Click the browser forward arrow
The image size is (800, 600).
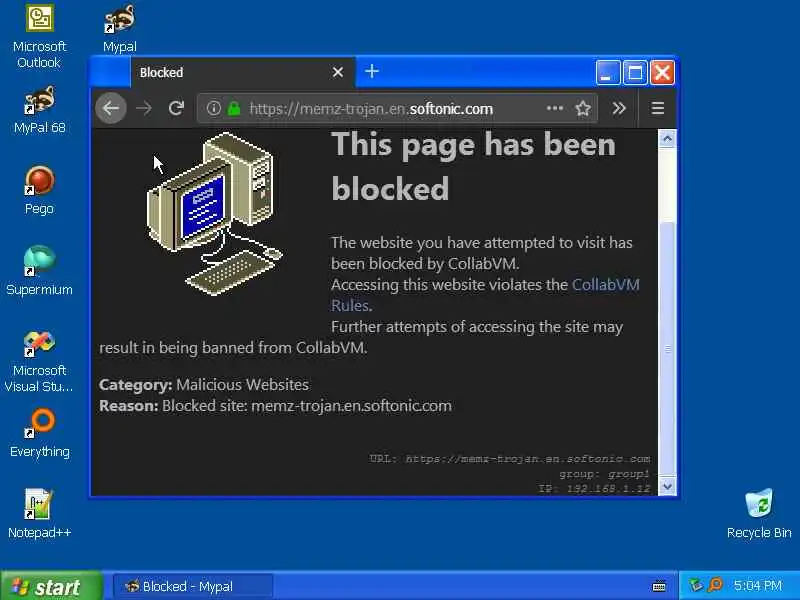[144, 108]
